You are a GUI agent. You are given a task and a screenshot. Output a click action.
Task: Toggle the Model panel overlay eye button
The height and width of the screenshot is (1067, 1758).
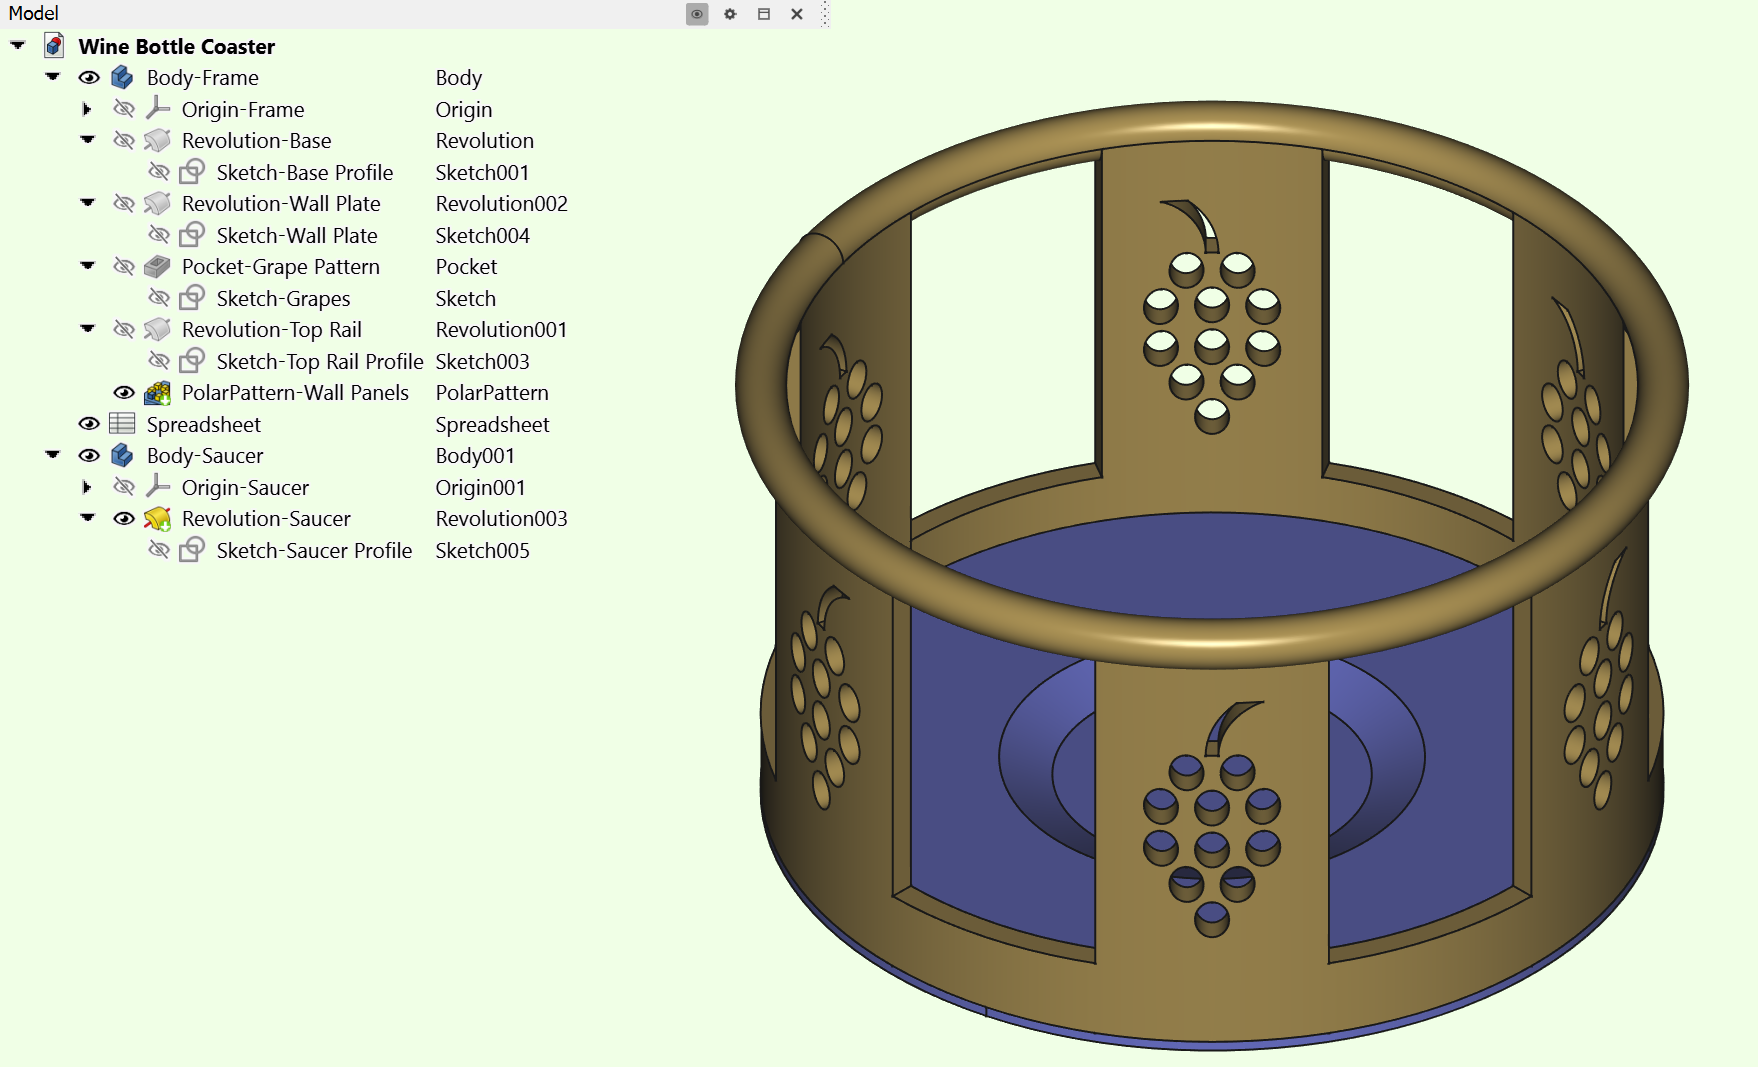pyautogui.click(x=697, y=14)
